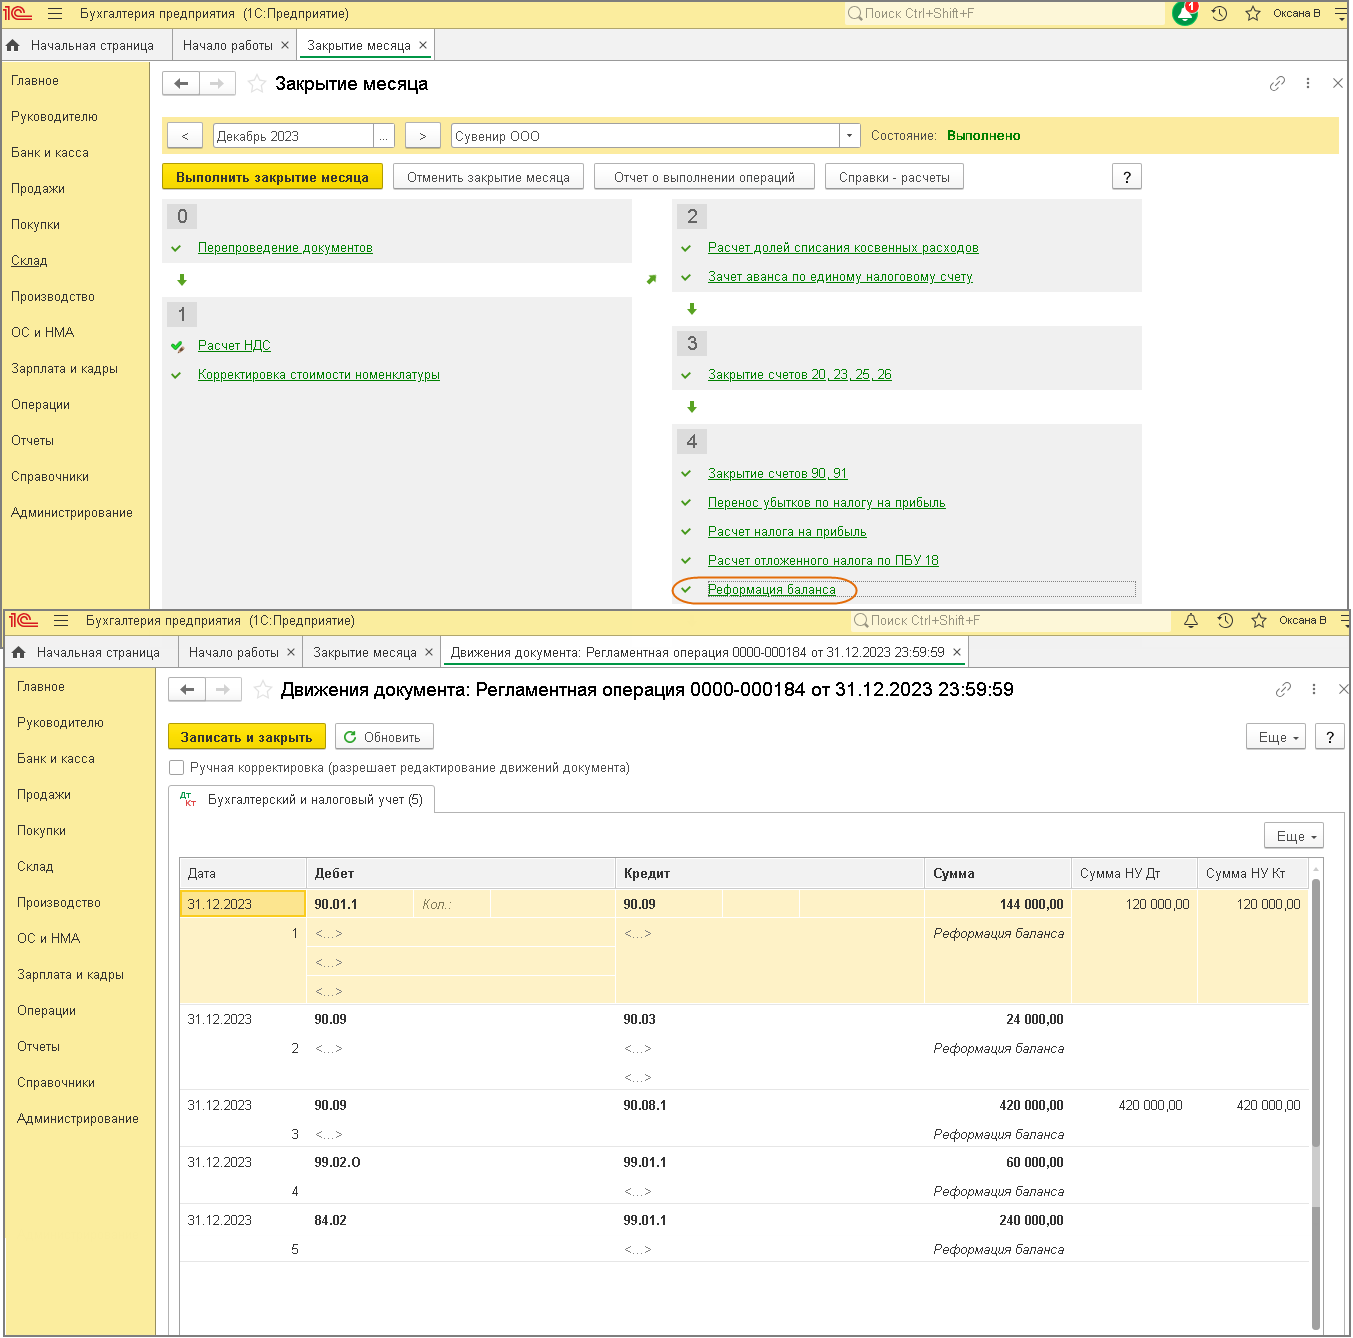The width and height of the screenshot is (1353, 1338).
Task: Add Закрытие месяца page to favorites
Action: 257,84
